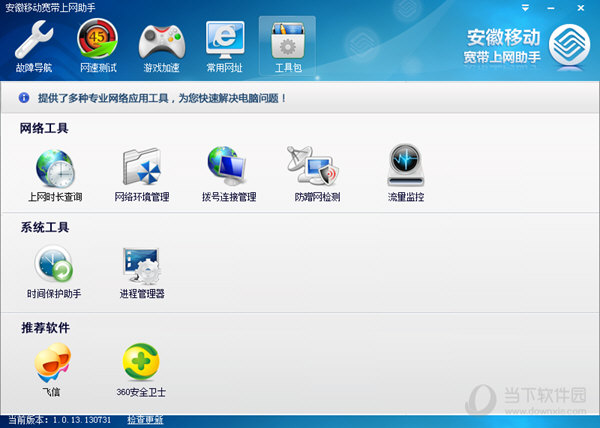The width and height of the screenshot is (600, 428).
Task: Click the blue info icon
Action: coord(24,98)
